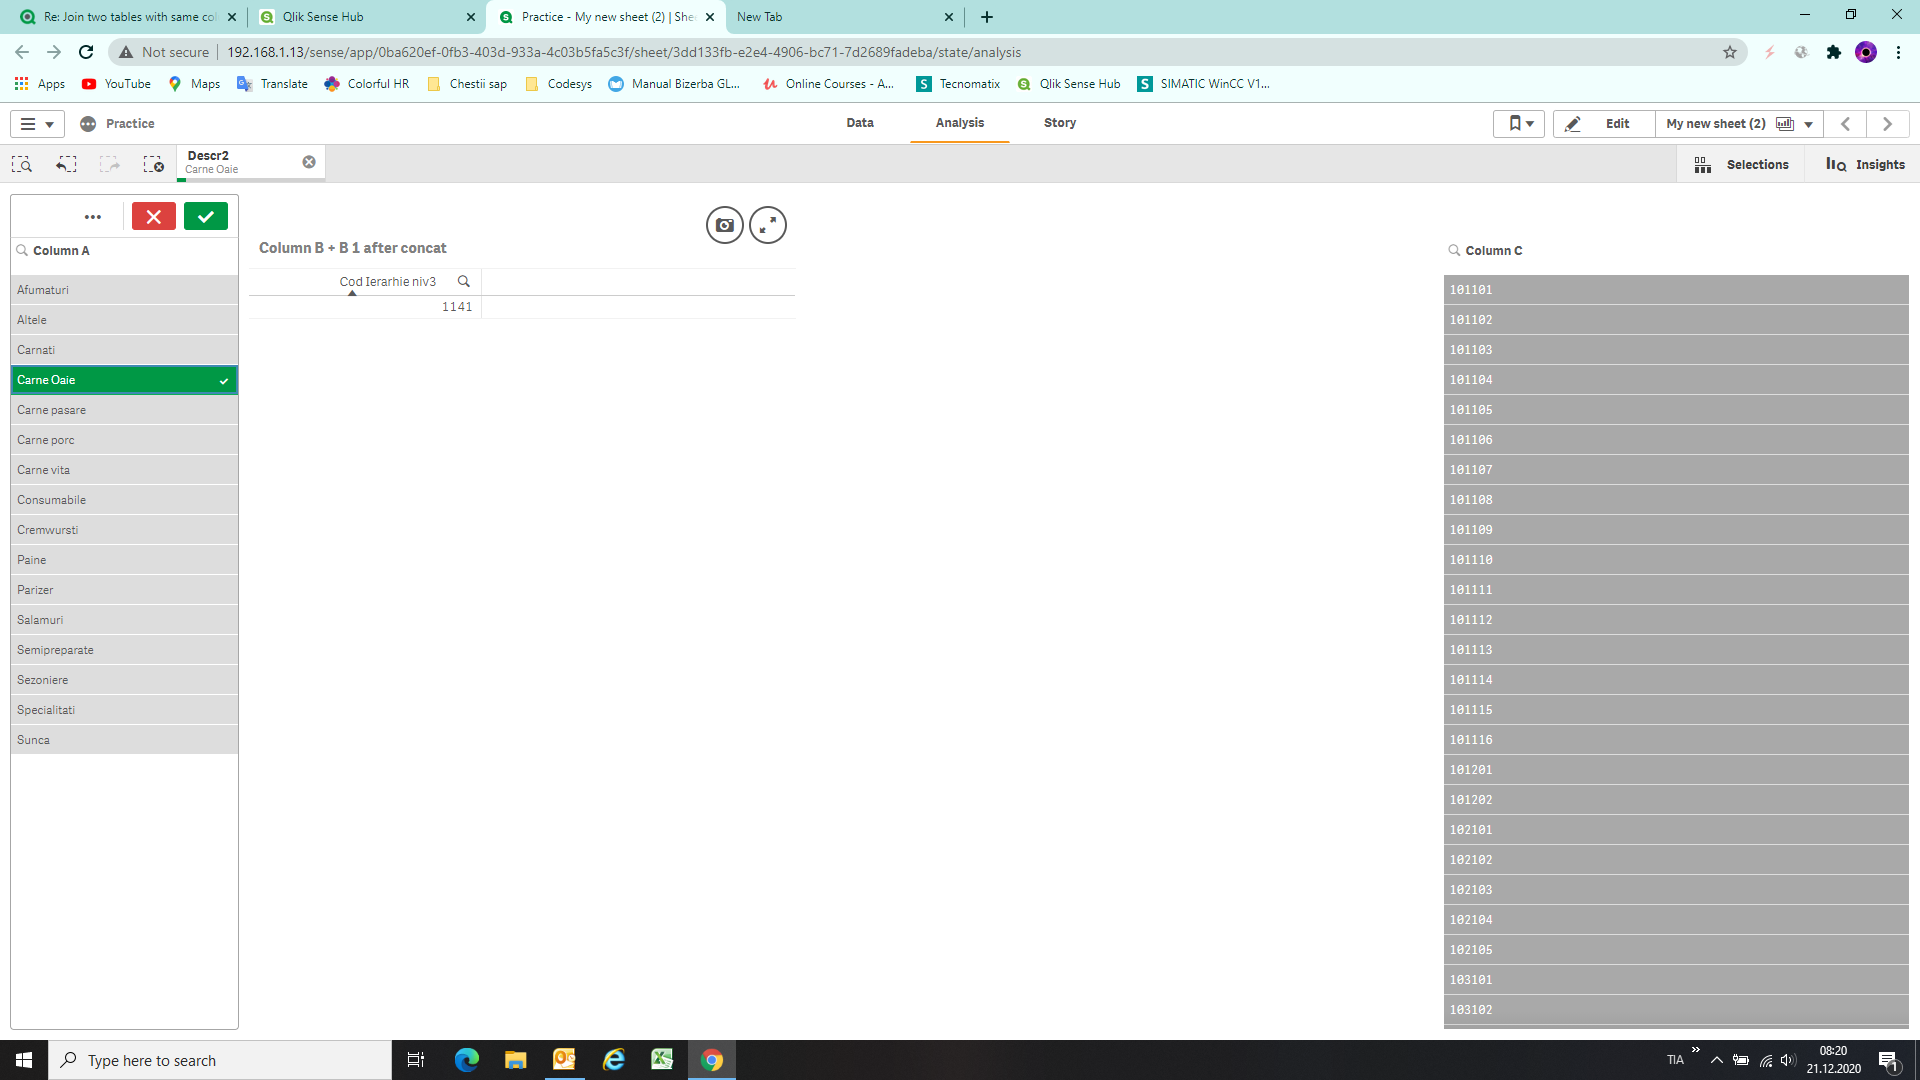The image size is (1920, 1080).
Task: Cancel selection with red X button
Action: pyautogui.click(x=154, y=216)
